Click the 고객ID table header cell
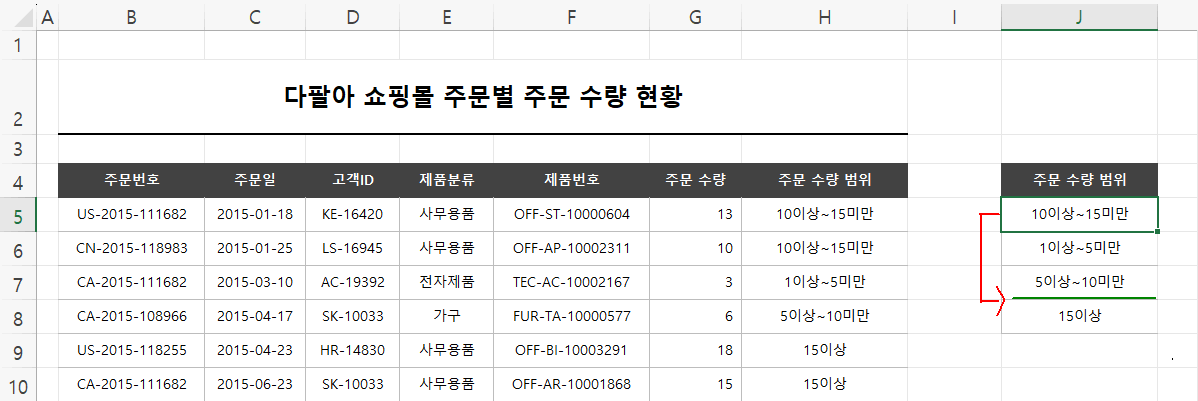 click(x=352, y=180)
